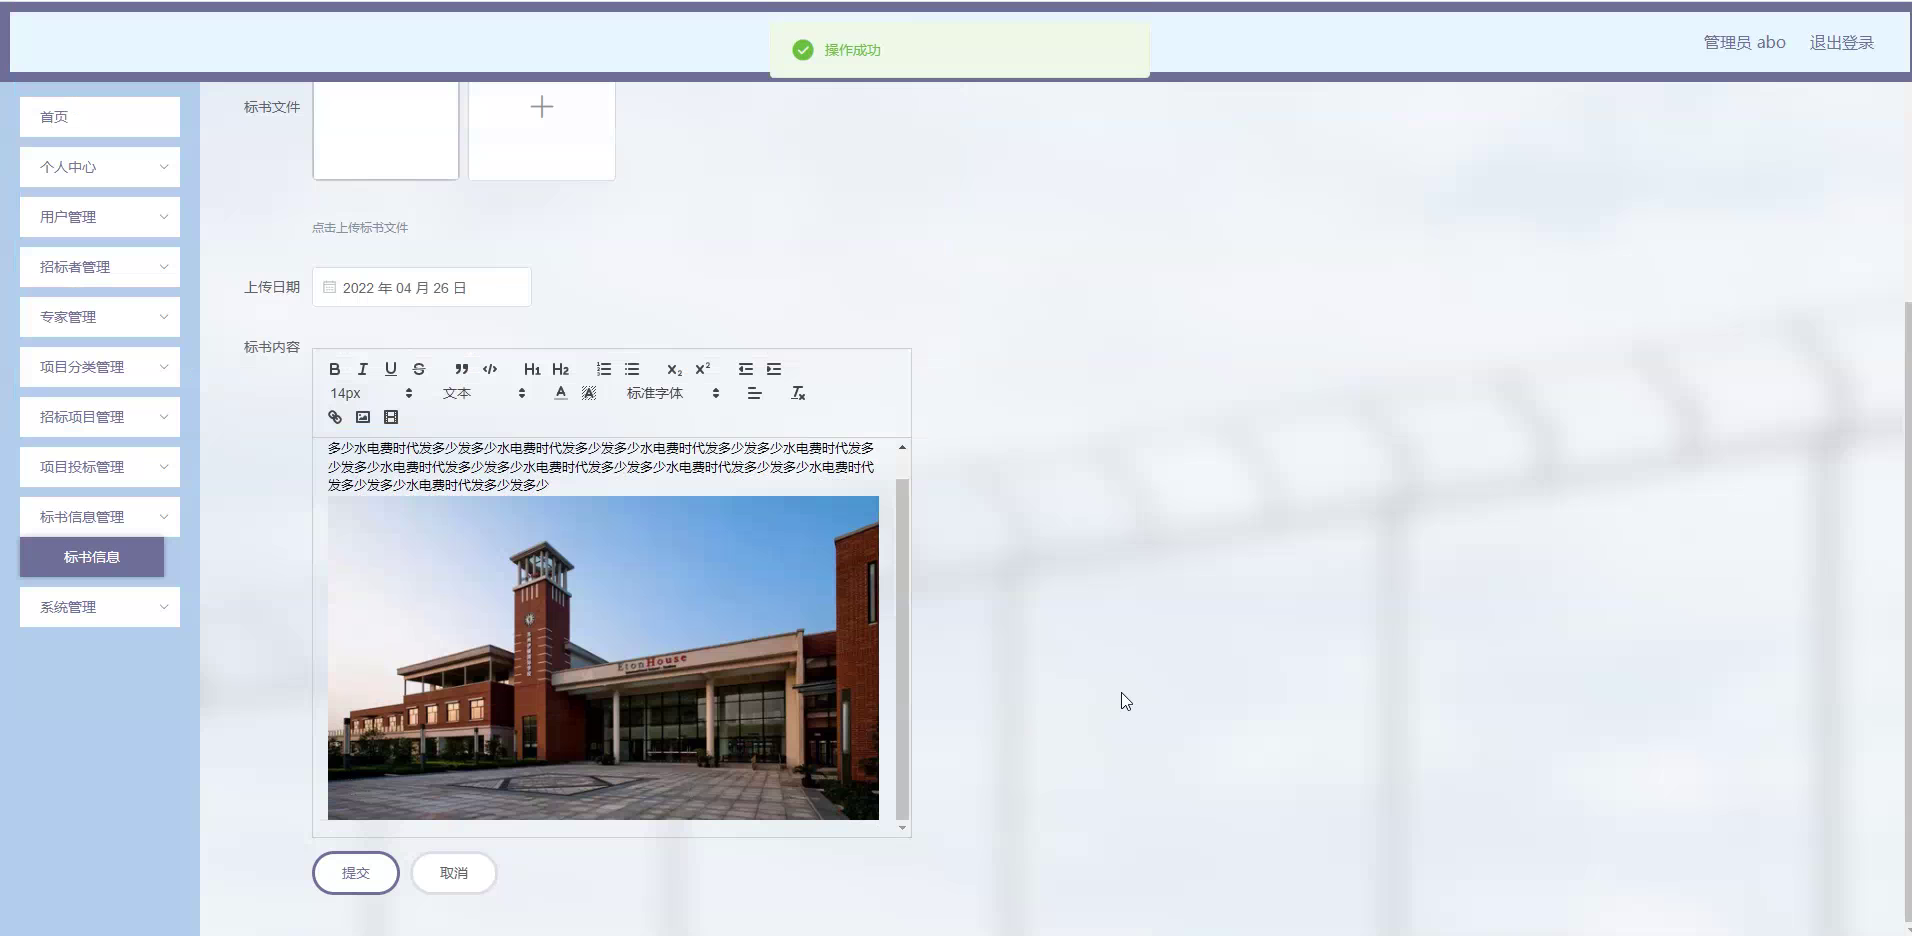The image size is (1912, 936).
Task: Open the 标书信息 submenu item
Action: (x=92, y=557)
